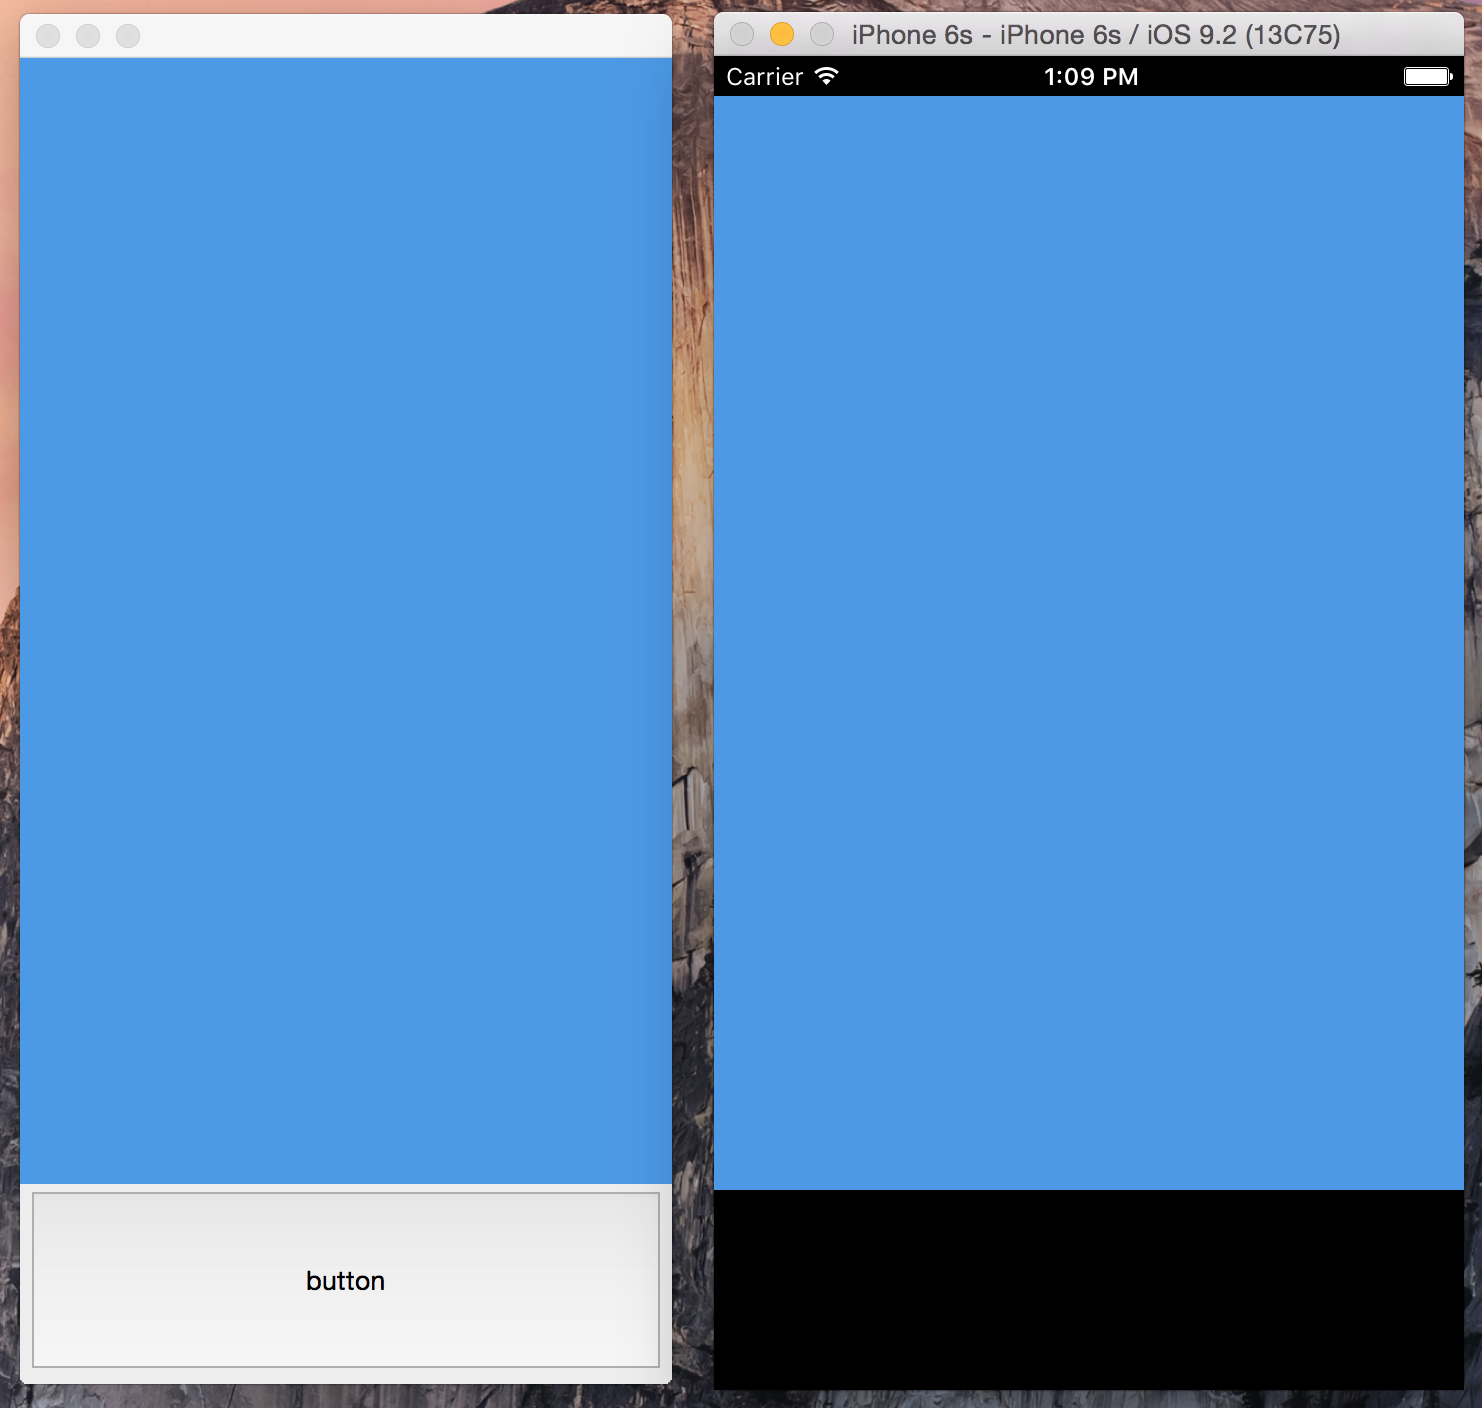The image size is (1482, 1408).
Task: Click the "1:09 PM" time in status bar
Action: [1091, 77]
